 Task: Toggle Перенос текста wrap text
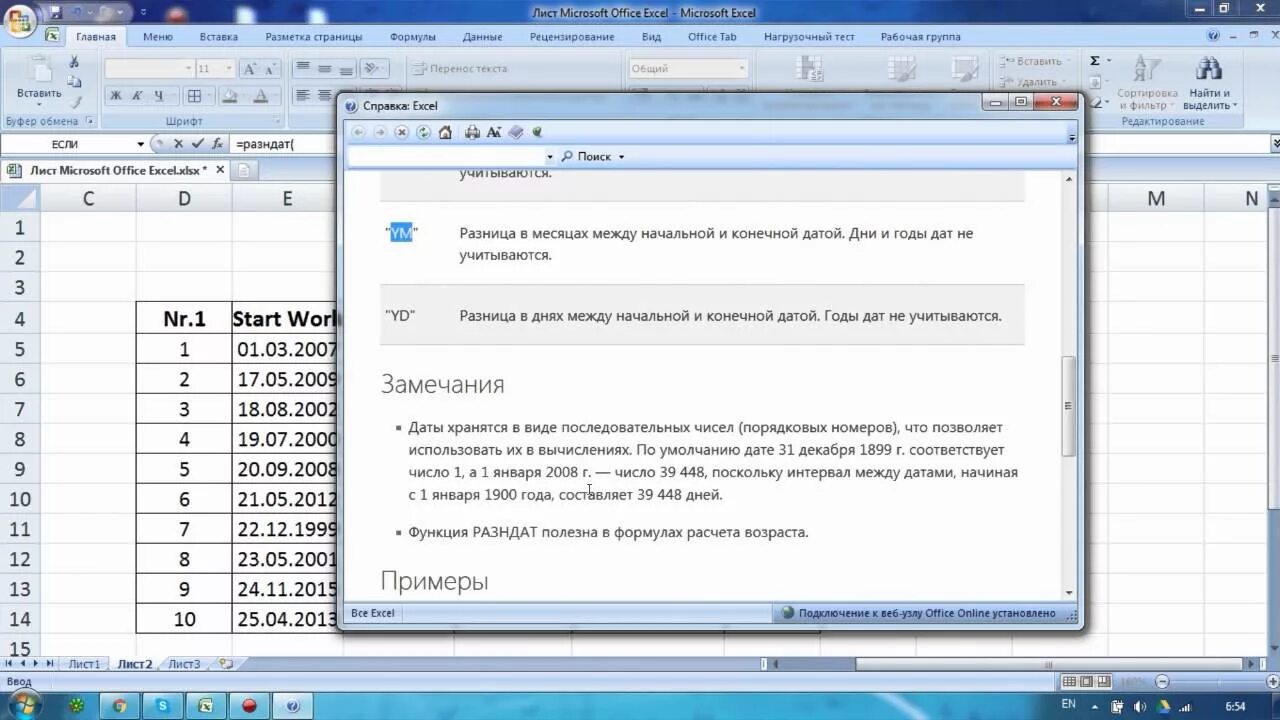461,68
